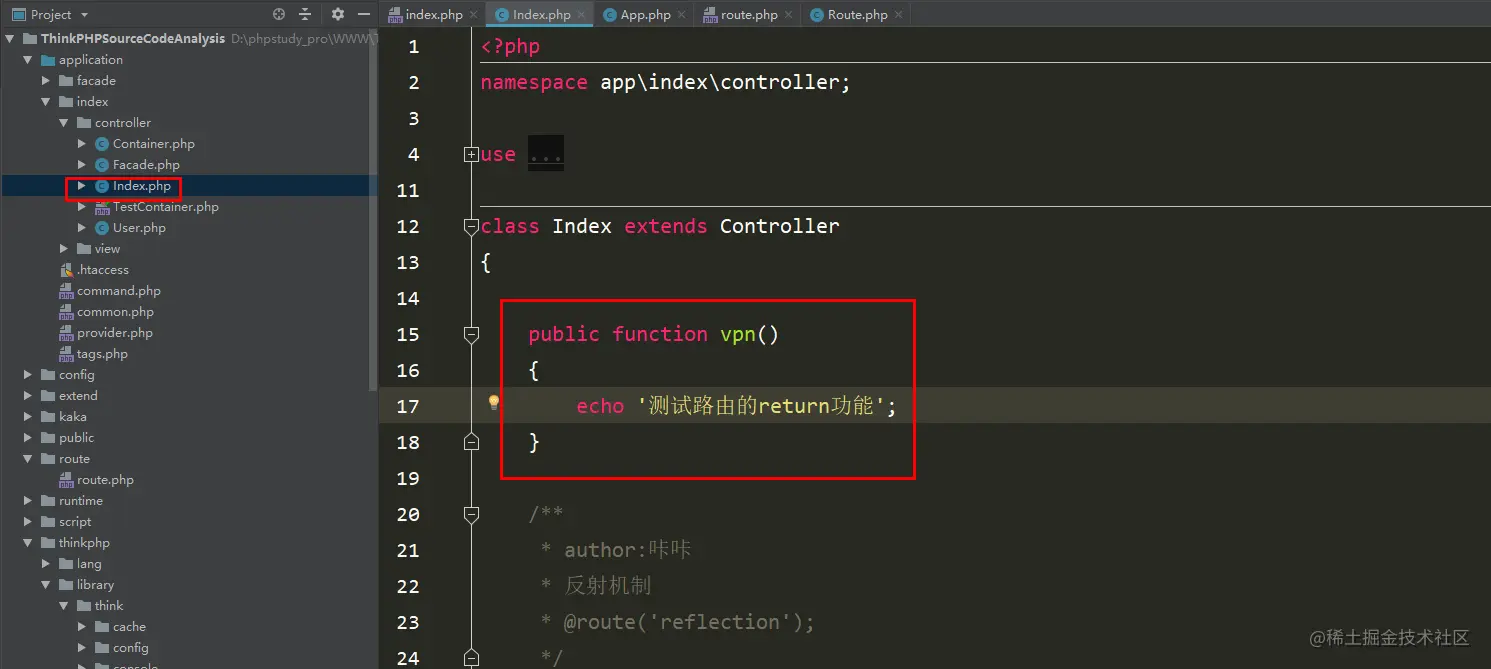The width and height of the screenshot is (1491, 669).
Task: Click the User.php class icon
Action: [x=101, y=228]
